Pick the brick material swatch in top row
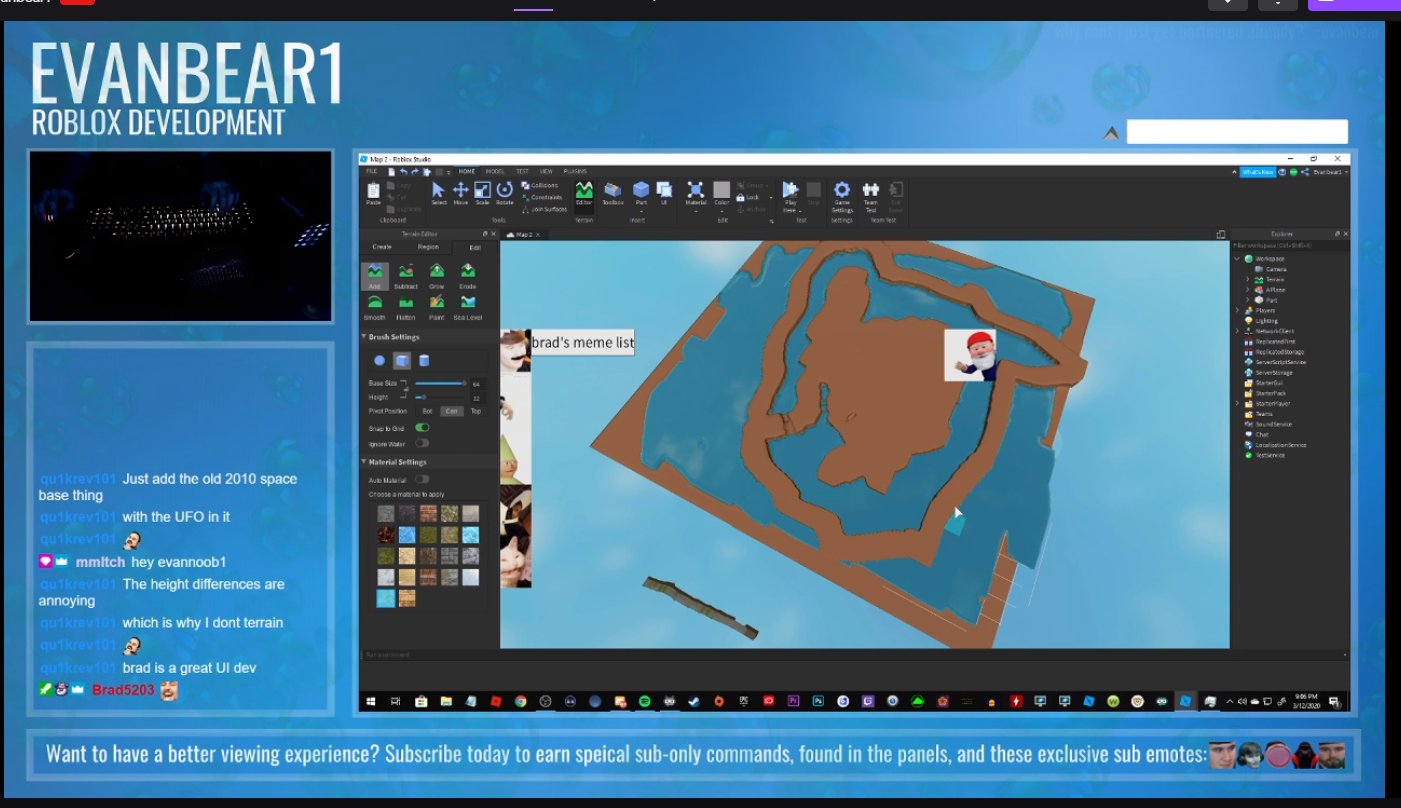The width and height of the screenshot is (1401, 808). point(428,513)
